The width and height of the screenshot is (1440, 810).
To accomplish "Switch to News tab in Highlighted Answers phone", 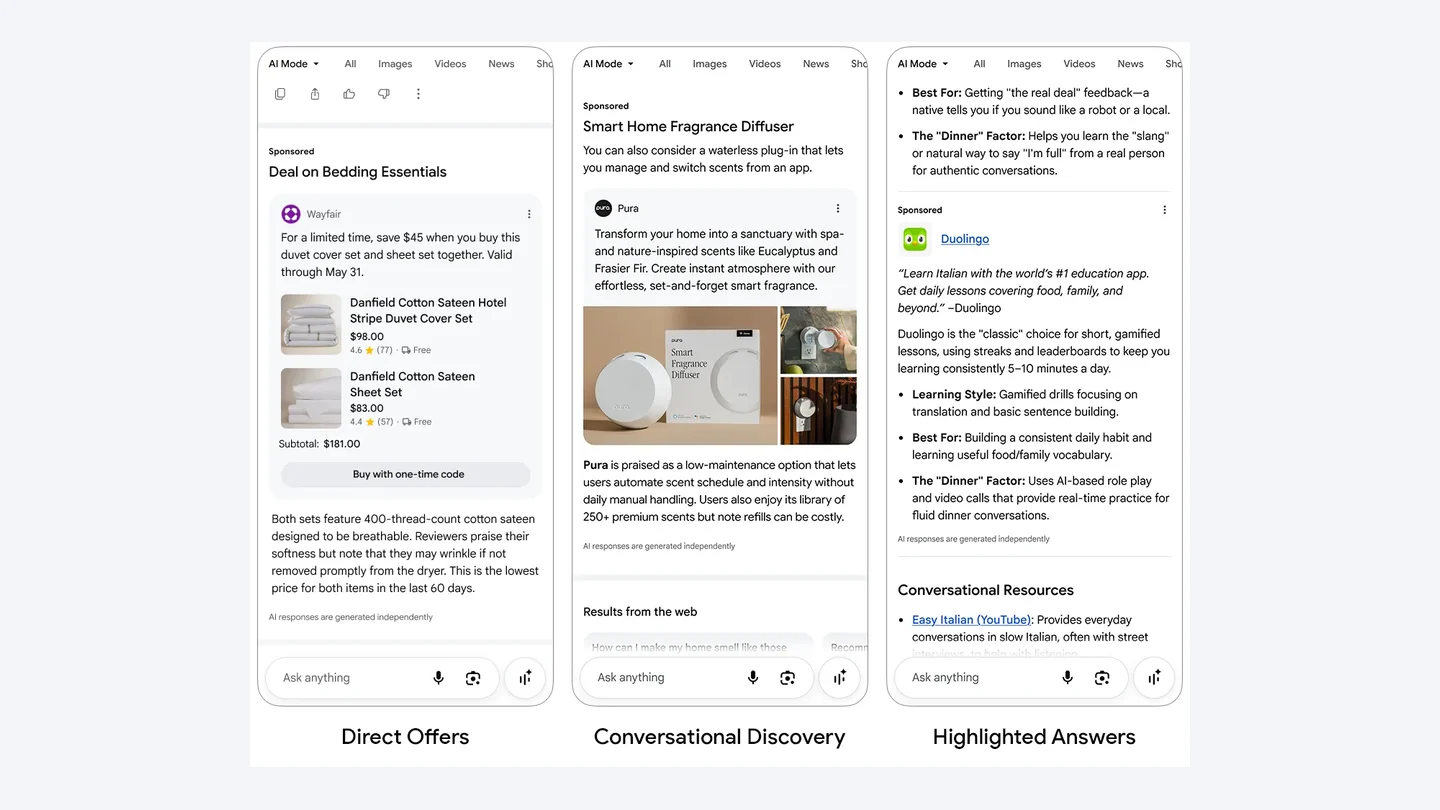I will 1130,64.
